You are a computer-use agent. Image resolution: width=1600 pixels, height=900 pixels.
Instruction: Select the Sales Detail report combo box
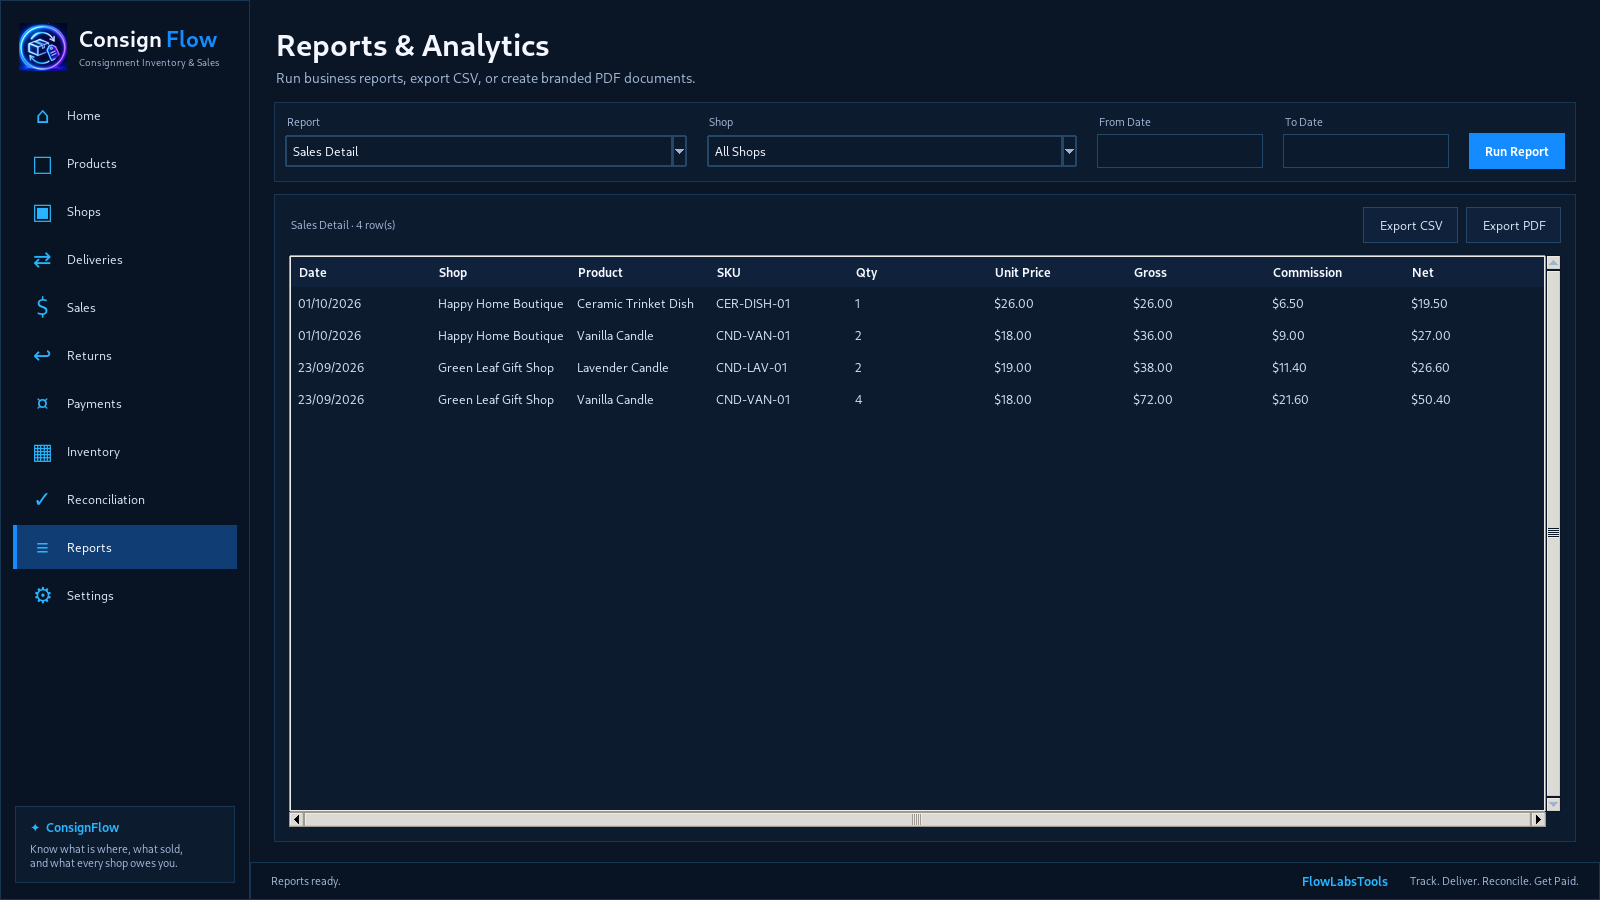tap(486, 151)
